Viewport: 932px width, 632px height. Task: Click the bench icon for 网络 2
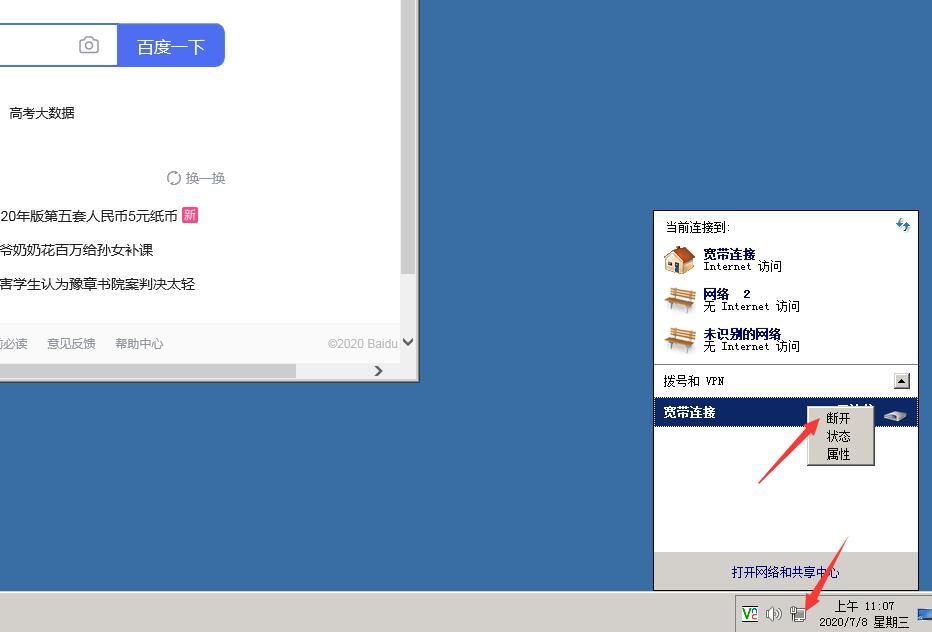click(x=679, y=300)
